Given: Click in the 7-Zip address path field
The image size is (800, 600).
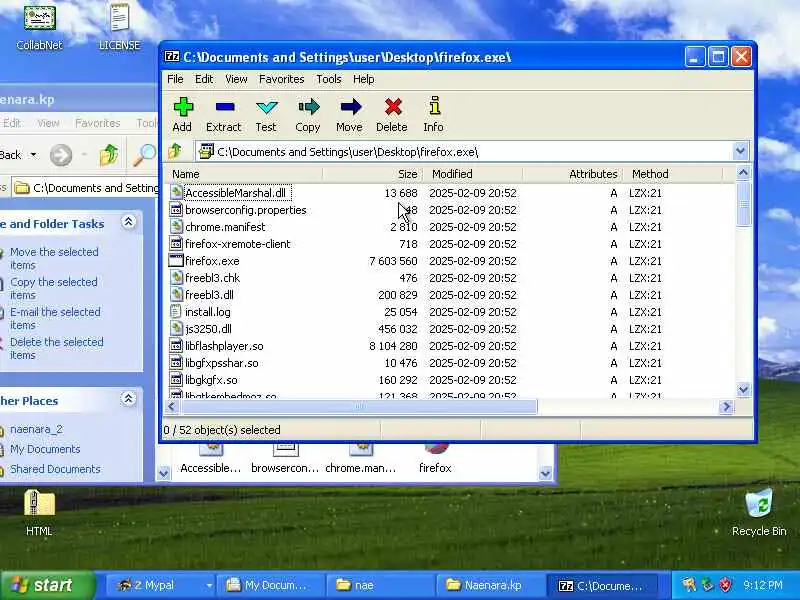Looking at the screenshot, I should click(x=464, y=152).
